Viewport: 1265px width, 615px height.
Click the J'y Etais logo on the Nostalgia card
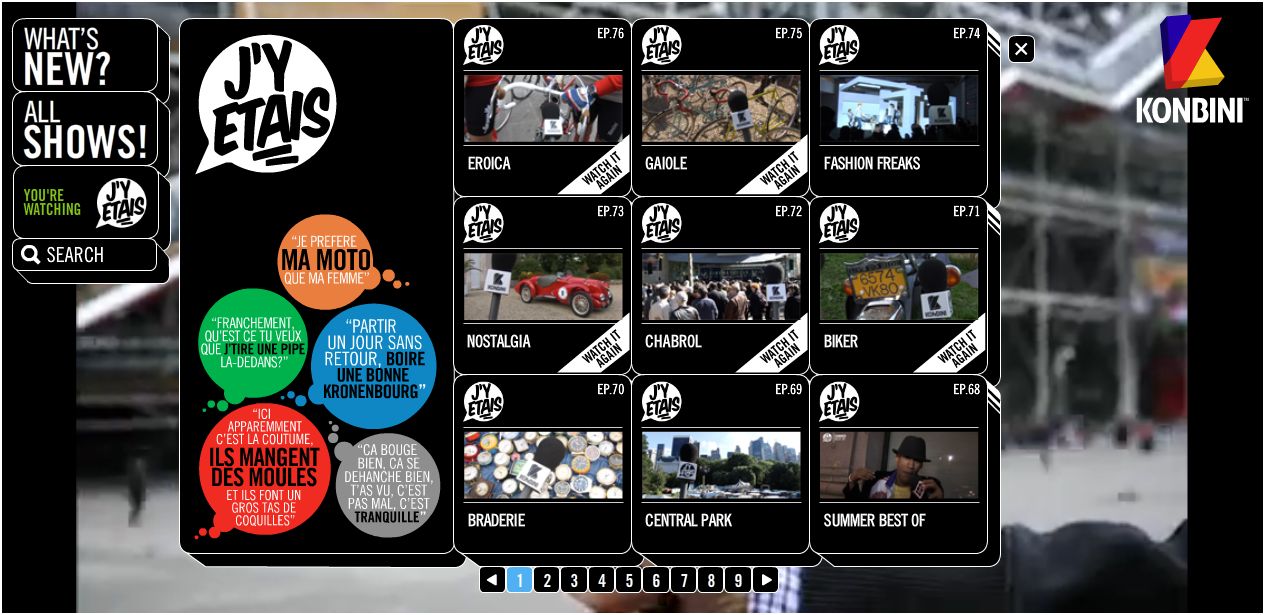coord(483,224)
